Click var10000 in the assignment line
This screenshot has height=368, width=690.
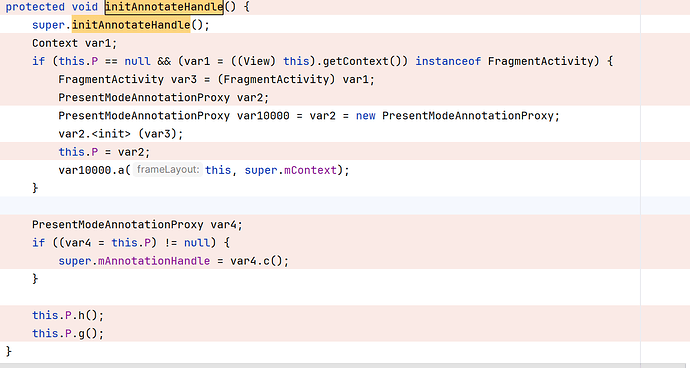[x=263, y=116]
